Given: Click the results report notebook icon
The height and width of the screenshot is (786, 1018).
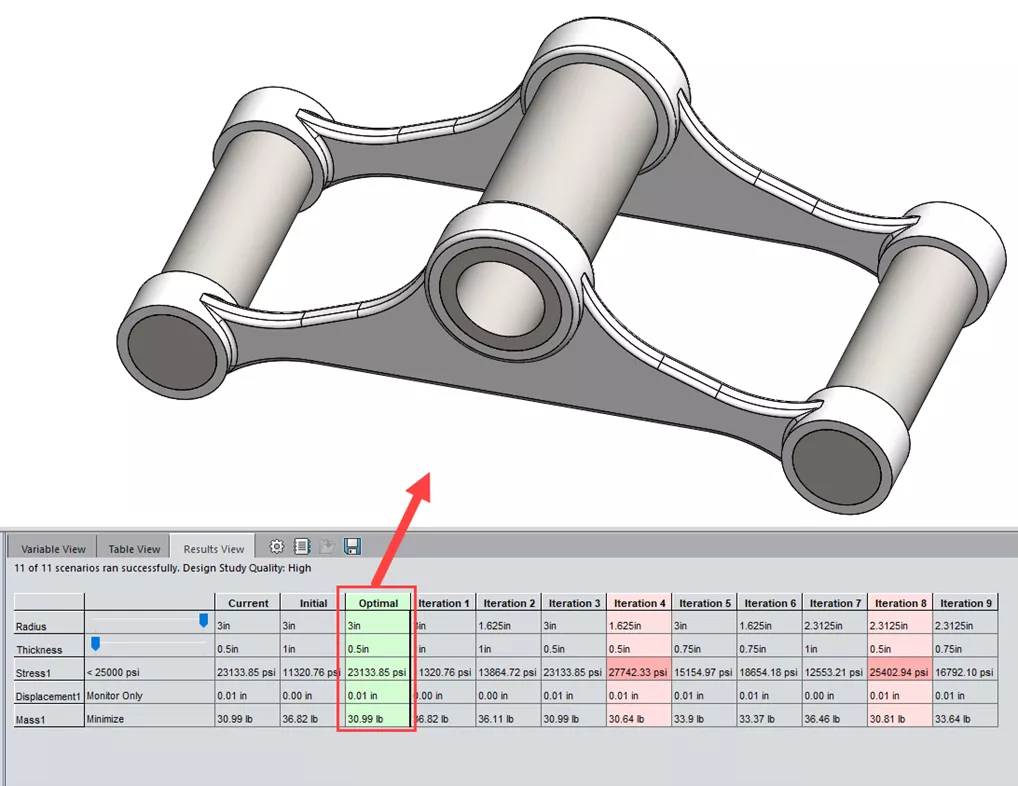Looking at the screenshot, I should pos(302,547).
